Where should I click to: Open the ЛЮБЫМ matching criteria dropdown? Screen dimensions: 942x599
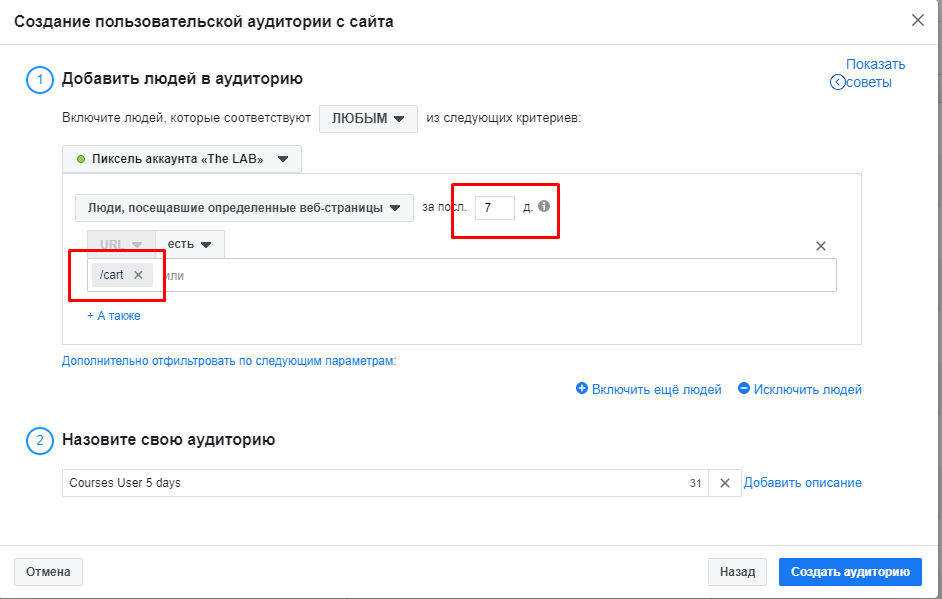tap(367, 118)
